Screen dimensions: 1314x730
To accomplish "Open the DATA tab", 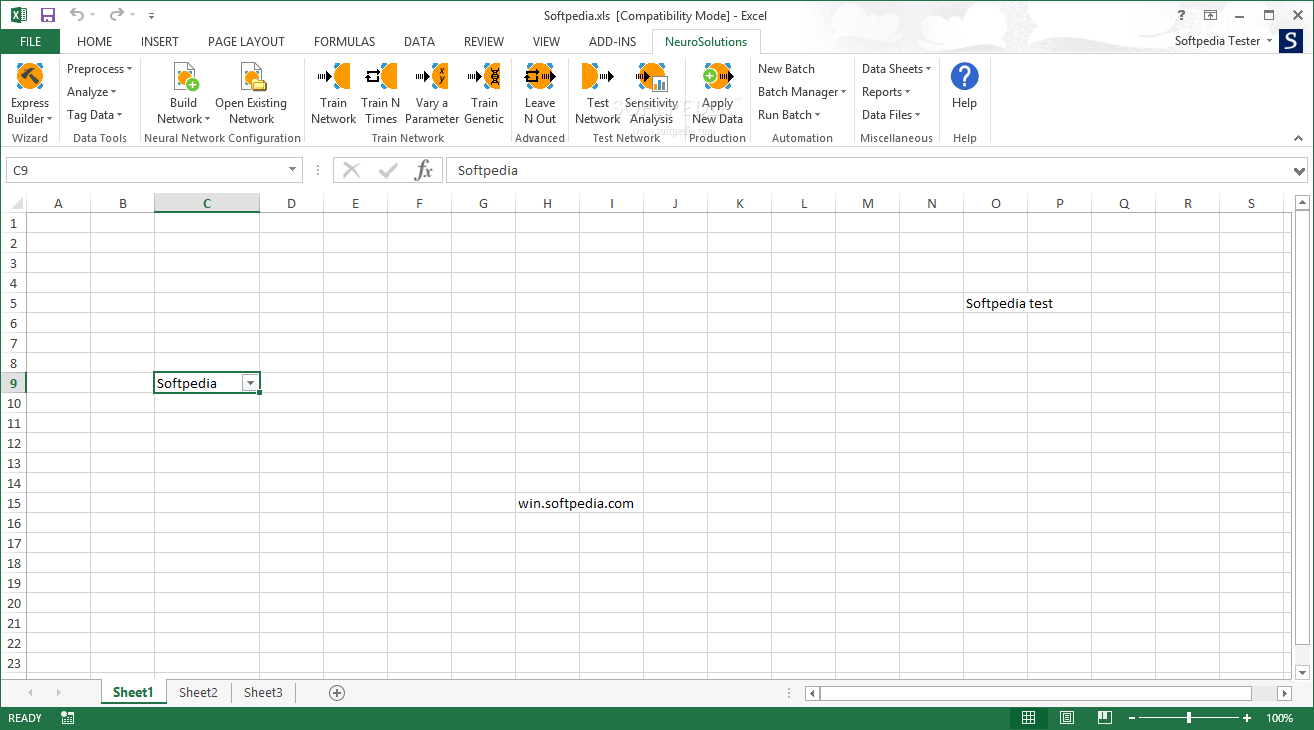I will pos(419,42).
